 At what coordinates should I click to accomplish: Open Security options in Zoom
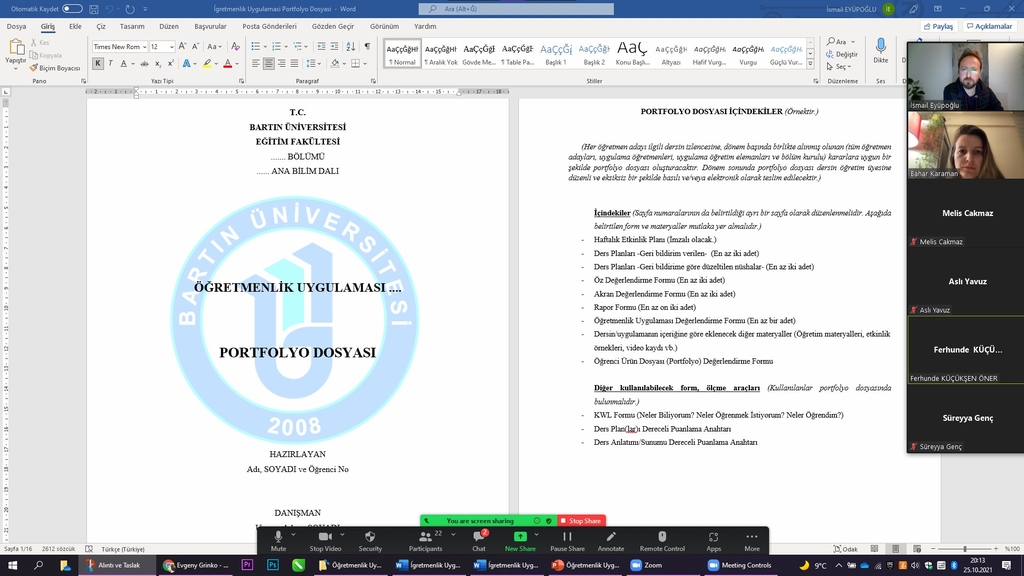(370, 540)
